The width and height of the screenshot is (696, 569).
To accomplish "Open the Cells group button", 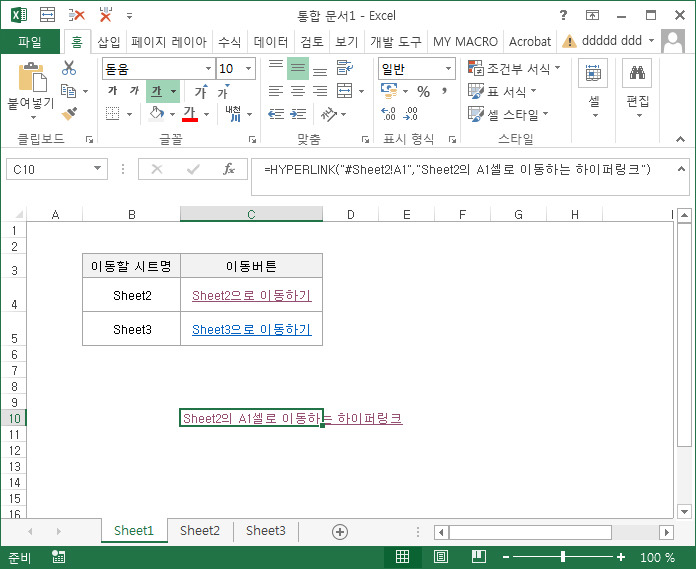I will tap(593, 89).
